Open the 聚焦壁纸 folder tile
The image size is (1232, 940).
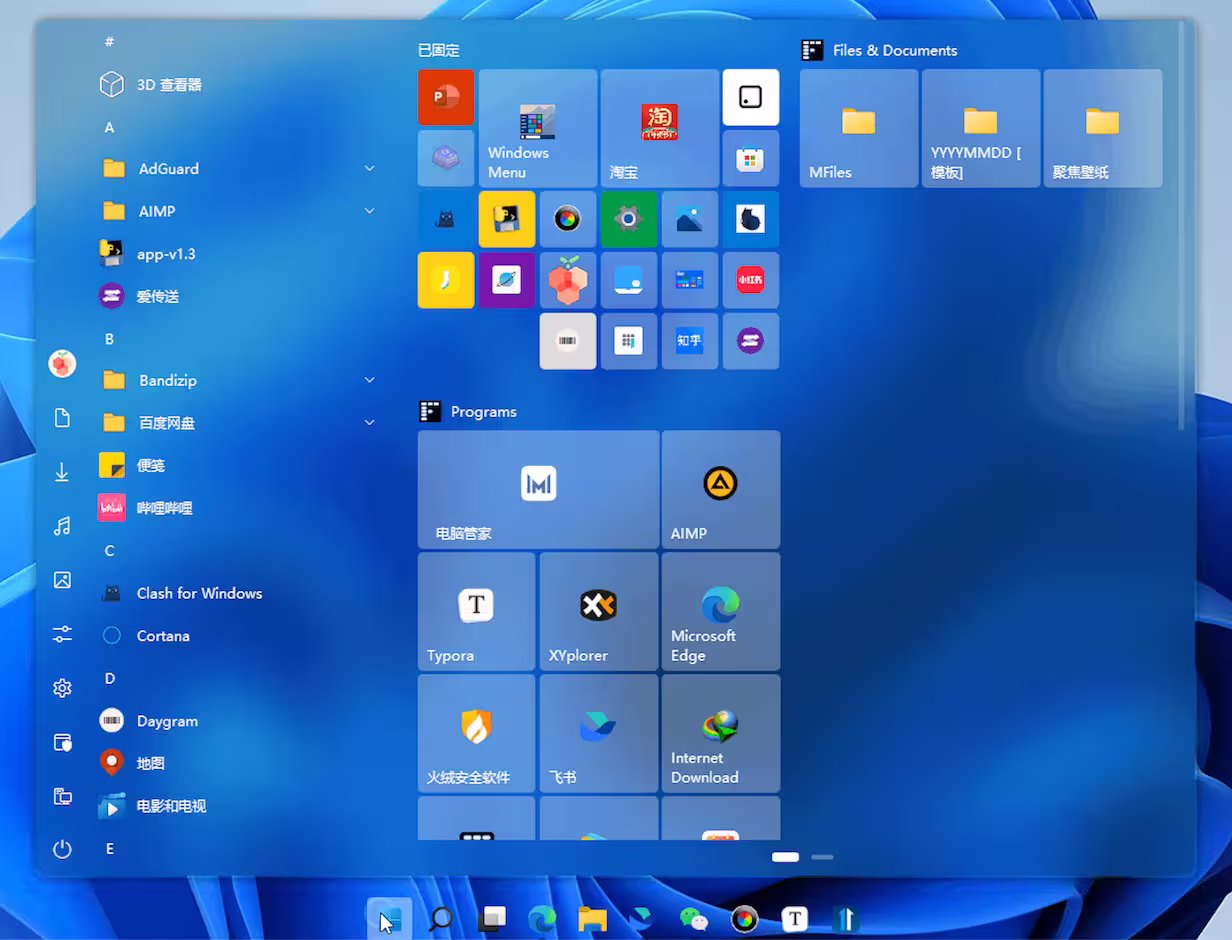pyautogui.click(x=1103, y=128)
